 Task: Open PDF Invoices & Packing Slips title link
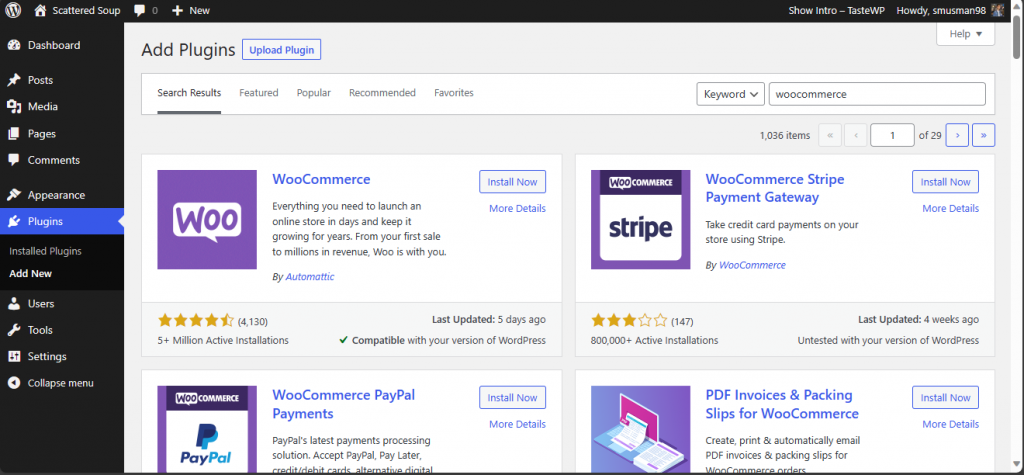(x=782, y=404)
